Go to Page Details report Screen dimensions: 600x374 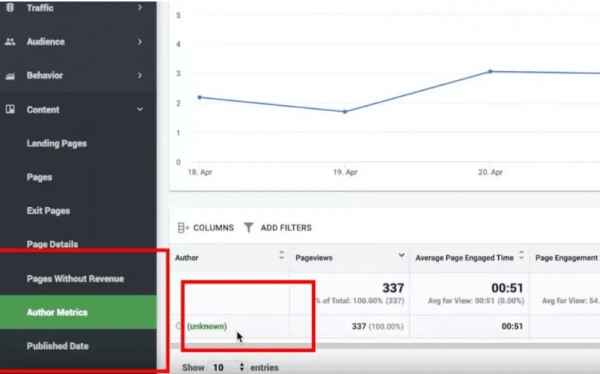(x=52, y=244)
